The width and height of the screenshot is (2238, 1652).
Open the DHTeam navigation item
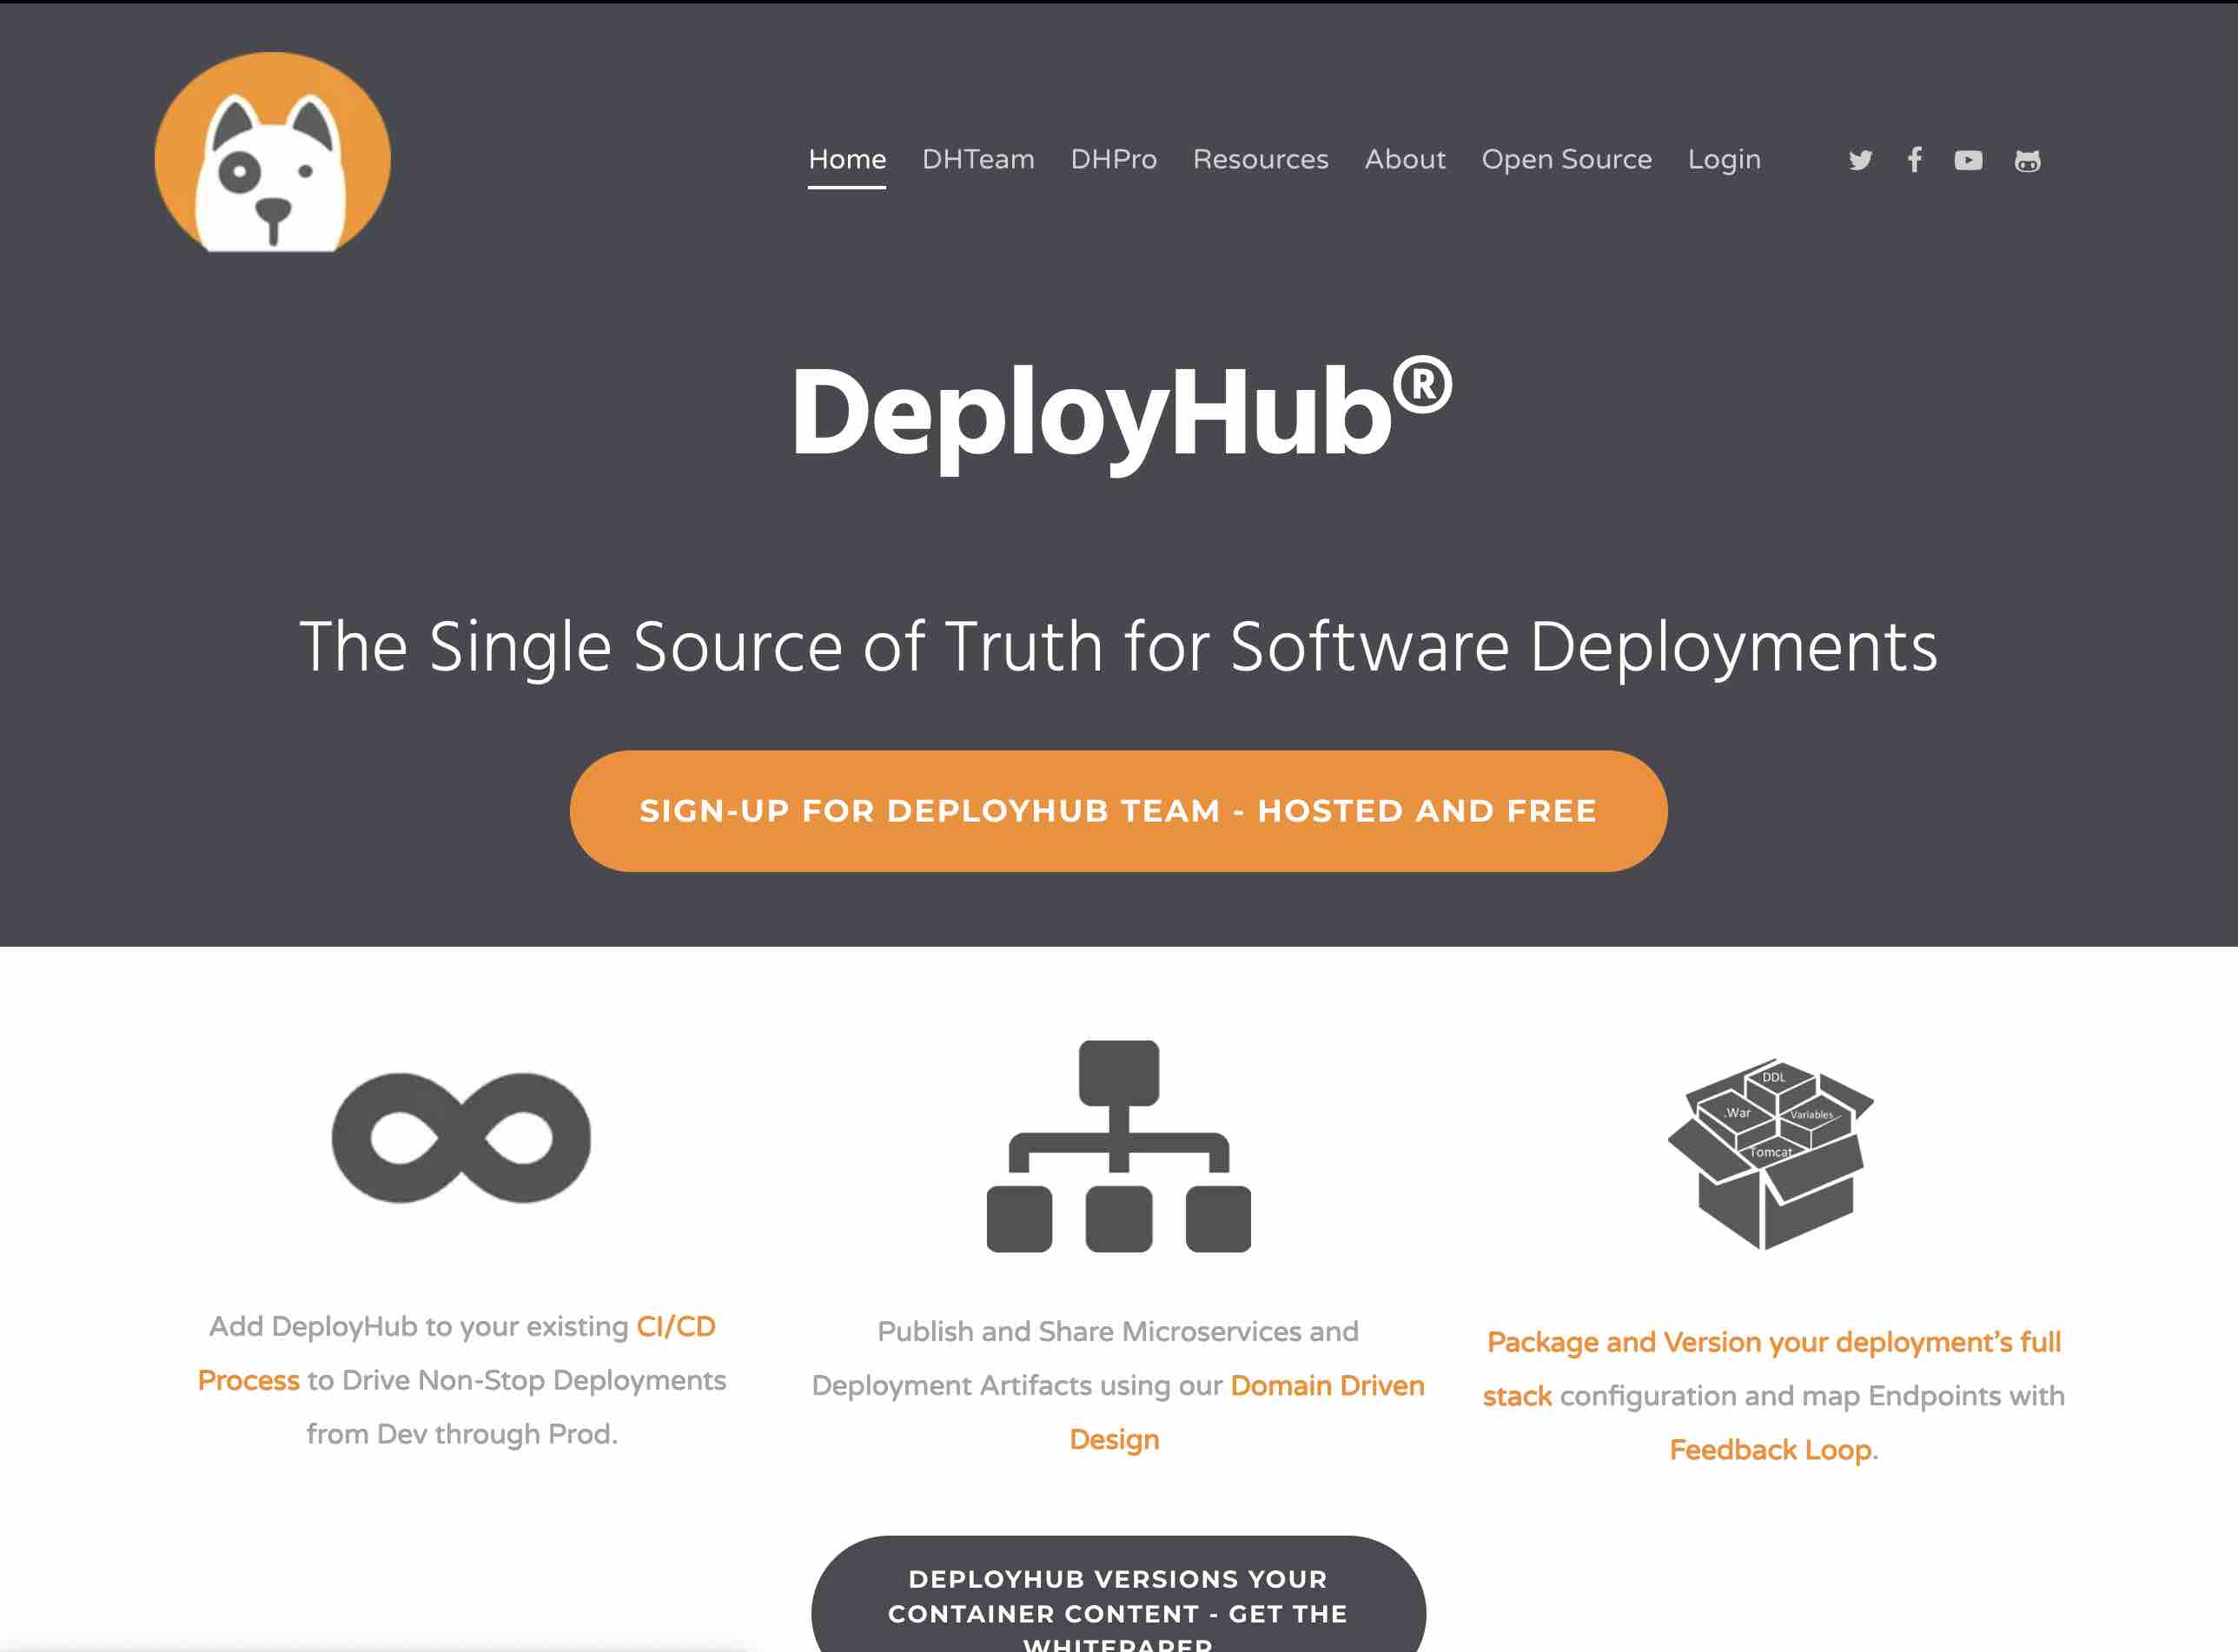tap(977, 159)
